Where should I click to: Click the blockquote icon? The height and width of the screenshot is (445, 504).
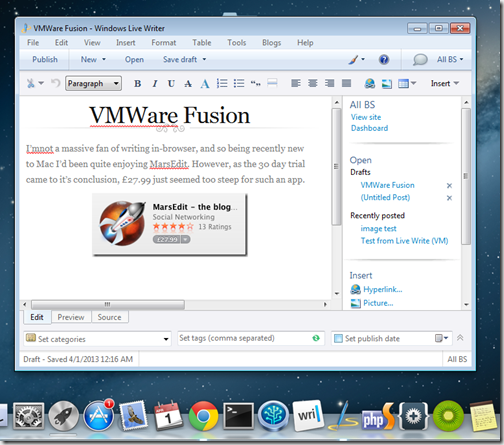(256, 83)
